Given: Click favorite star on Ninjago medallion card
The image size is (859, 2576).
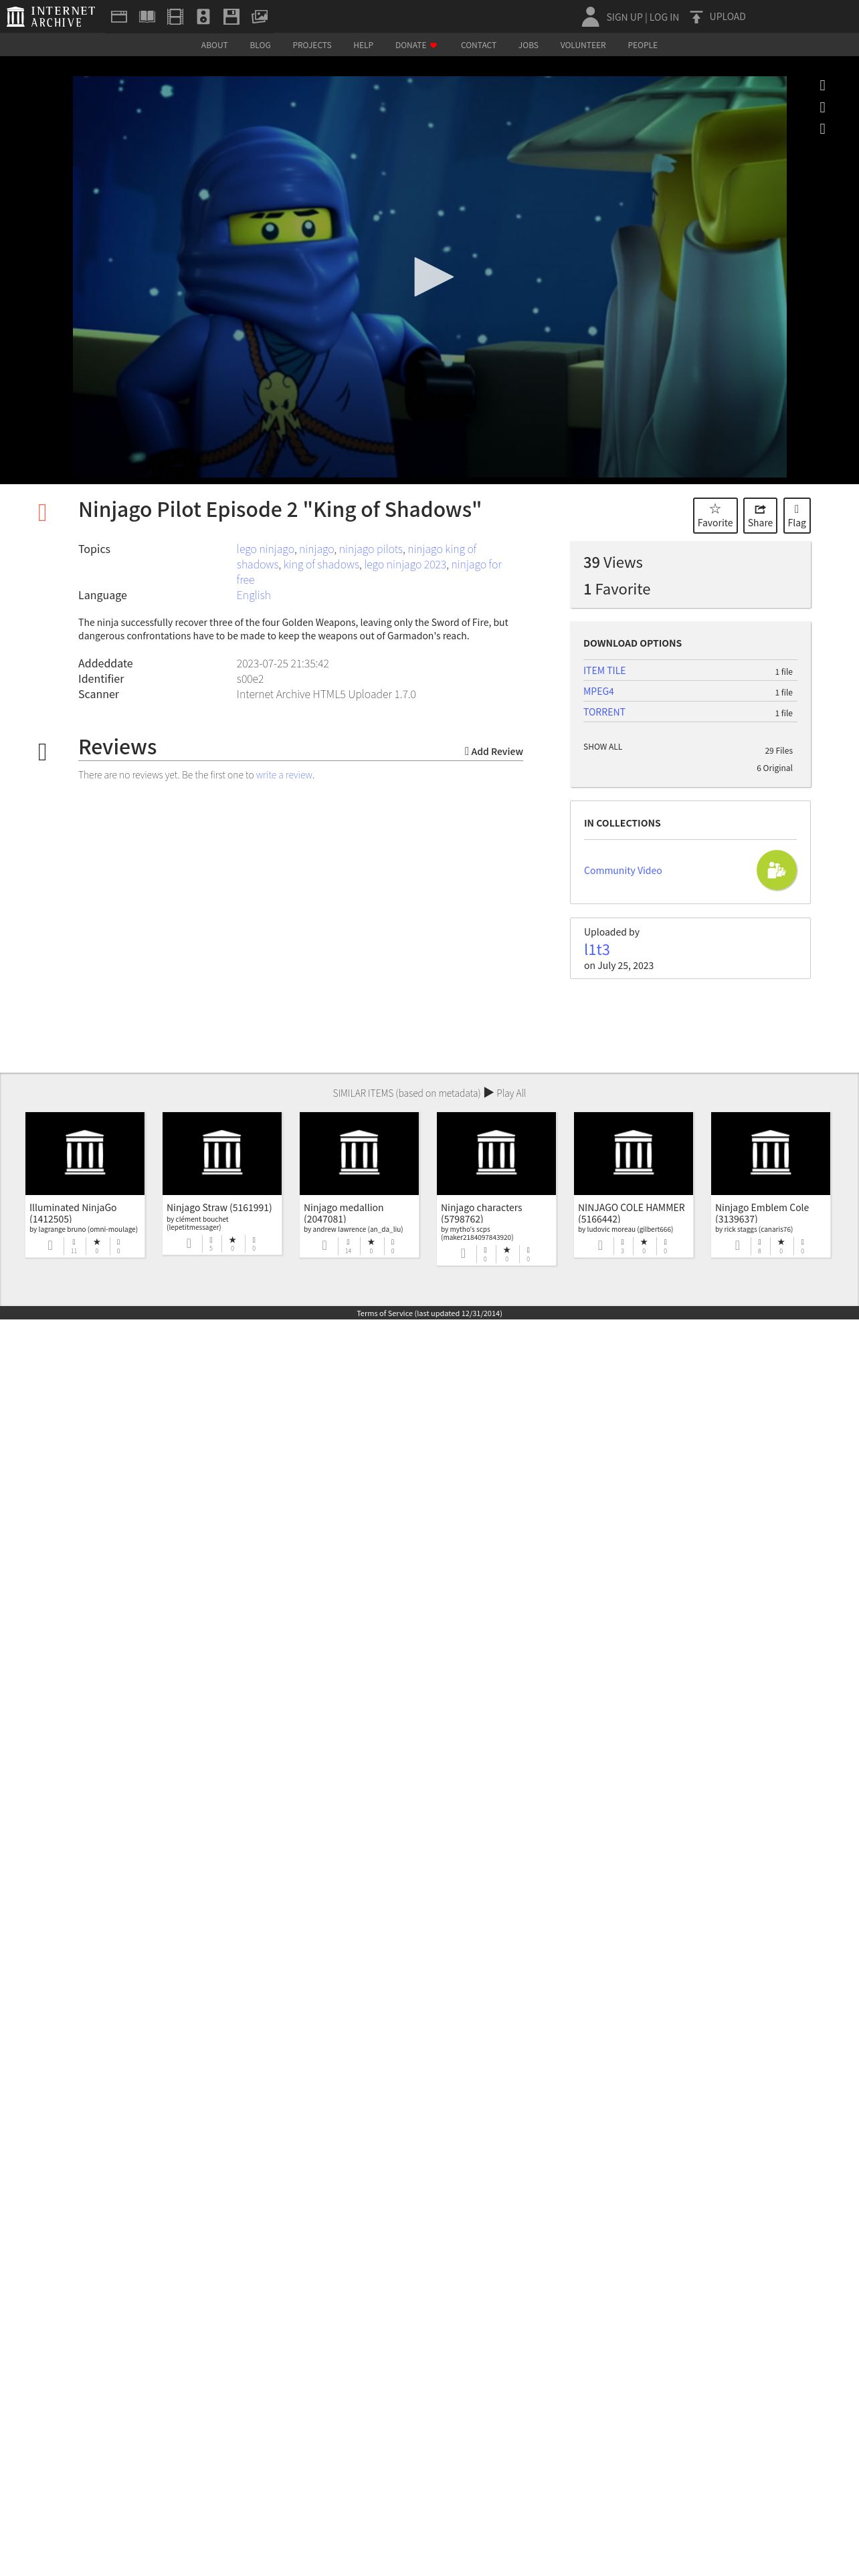Looking at the screenshot, I should coord(371,1242).
